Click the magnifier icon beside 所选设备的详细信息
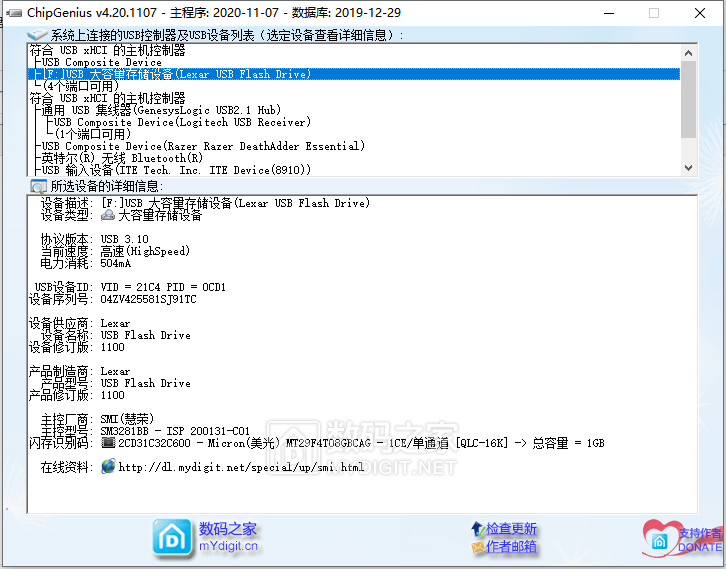726x569 pixels. [38, 186]
